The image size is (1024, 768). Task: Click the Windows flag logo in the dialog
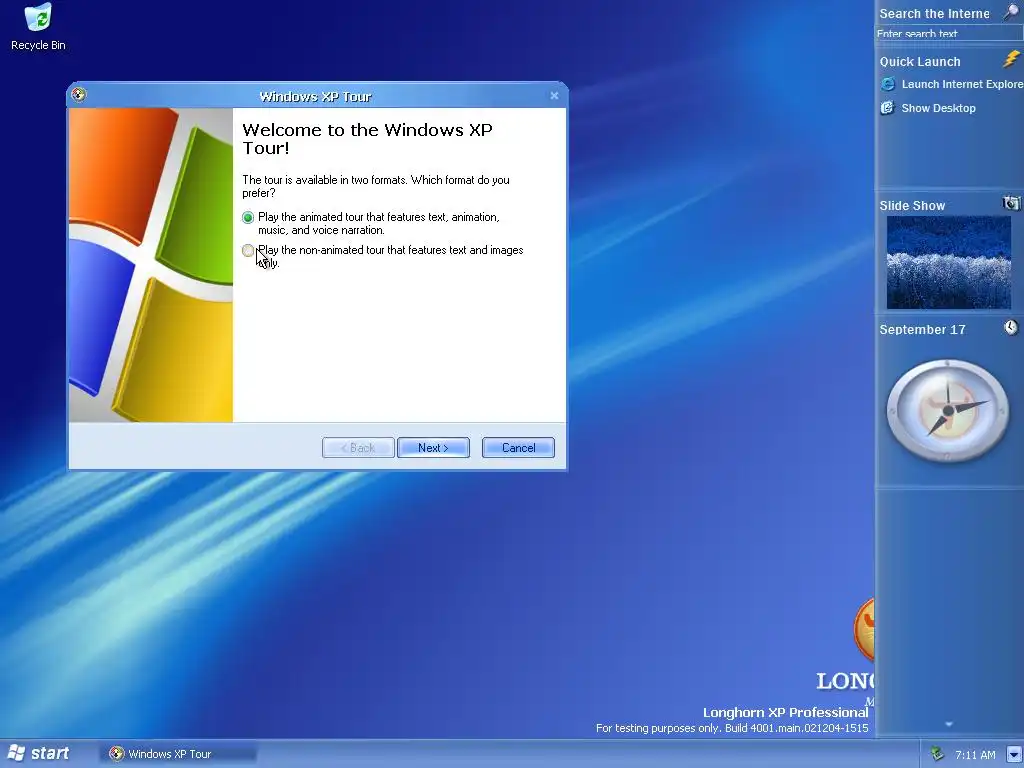(151, 264)
